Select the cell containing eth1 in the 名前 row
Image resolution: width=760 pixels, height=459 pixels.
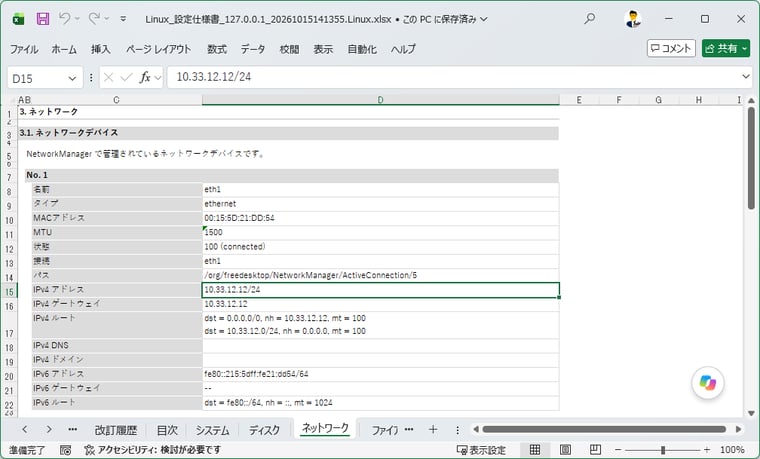pyautogui.click(x=380, y=190)
